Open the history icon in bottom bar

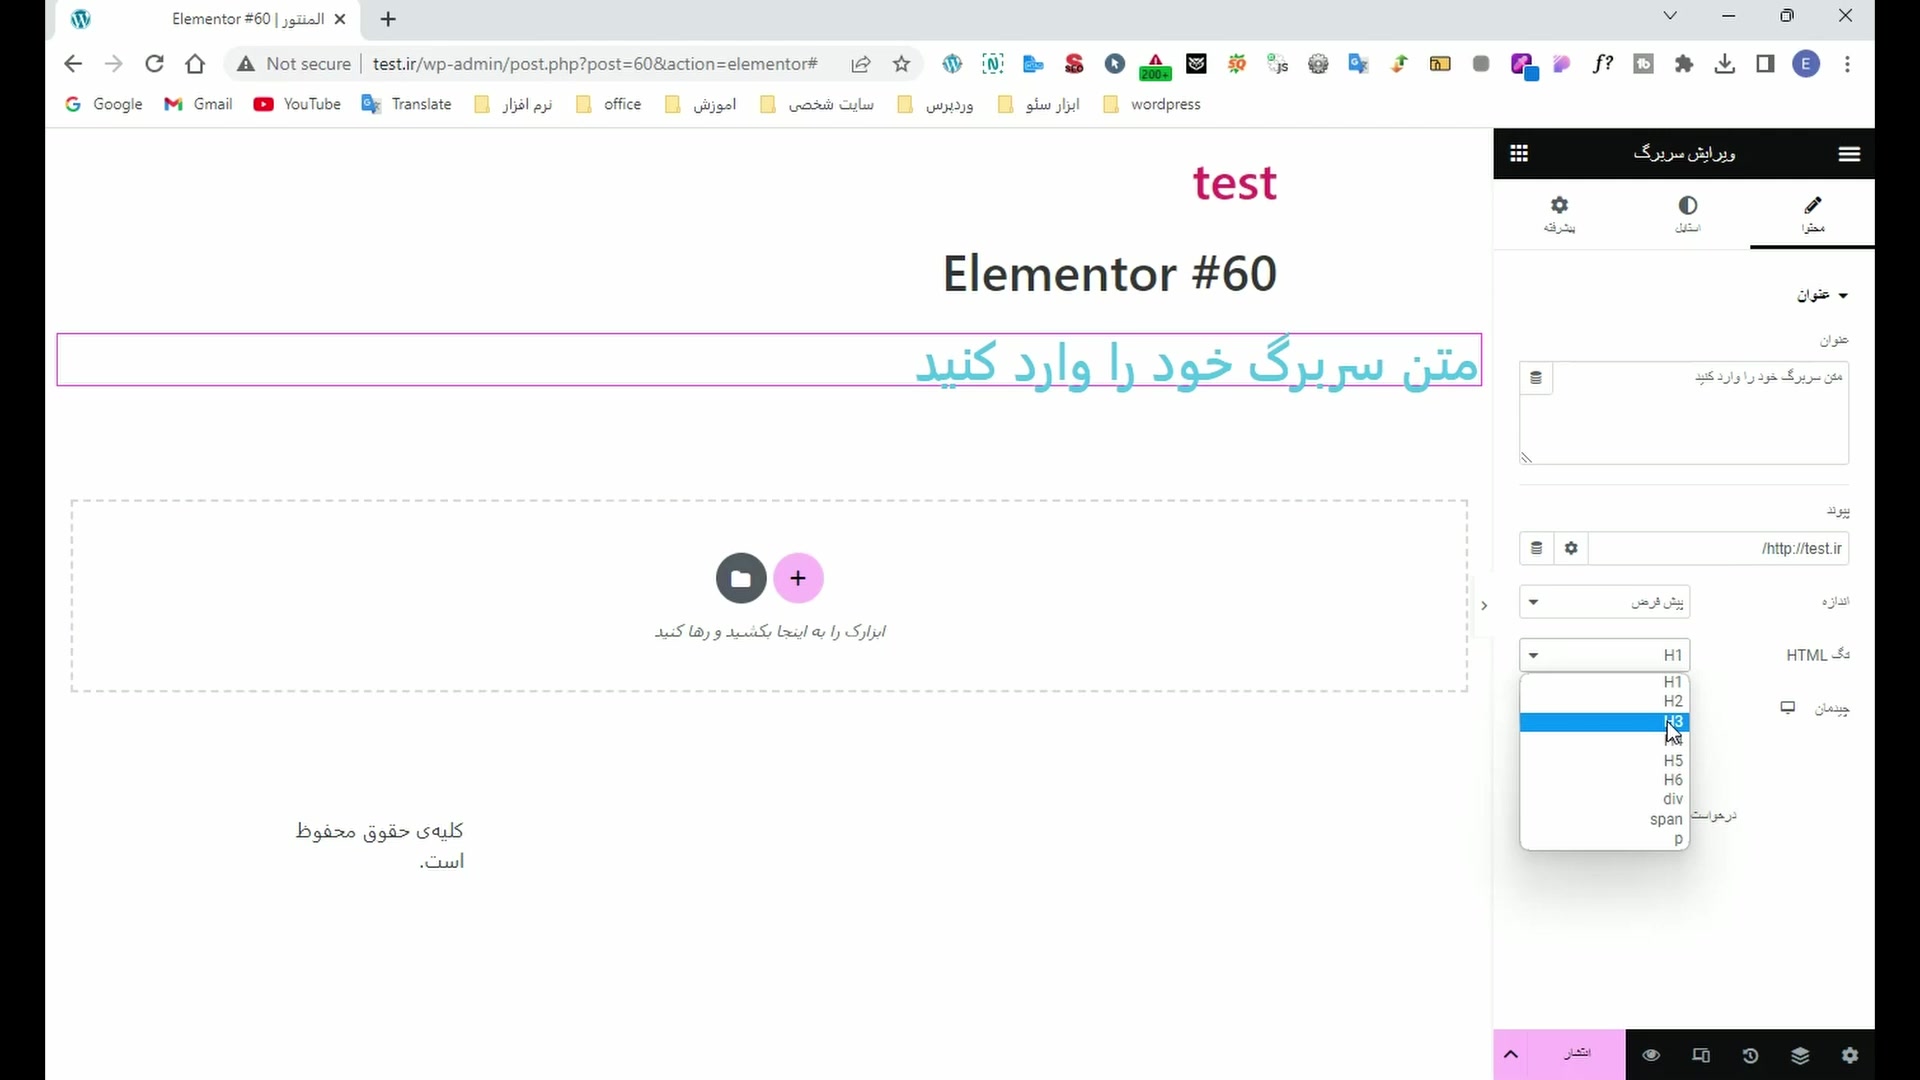(1750, 1055)
